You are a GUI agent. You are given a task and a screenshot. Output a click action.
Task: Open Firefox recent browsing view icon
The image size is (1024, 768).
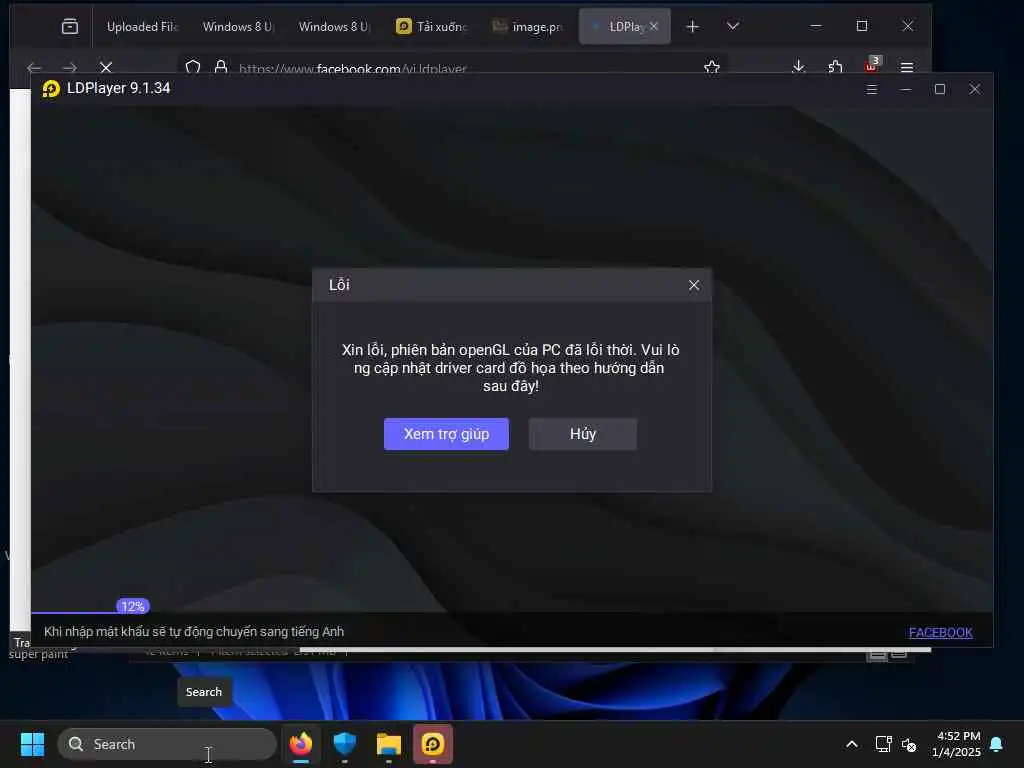[70, 27]
